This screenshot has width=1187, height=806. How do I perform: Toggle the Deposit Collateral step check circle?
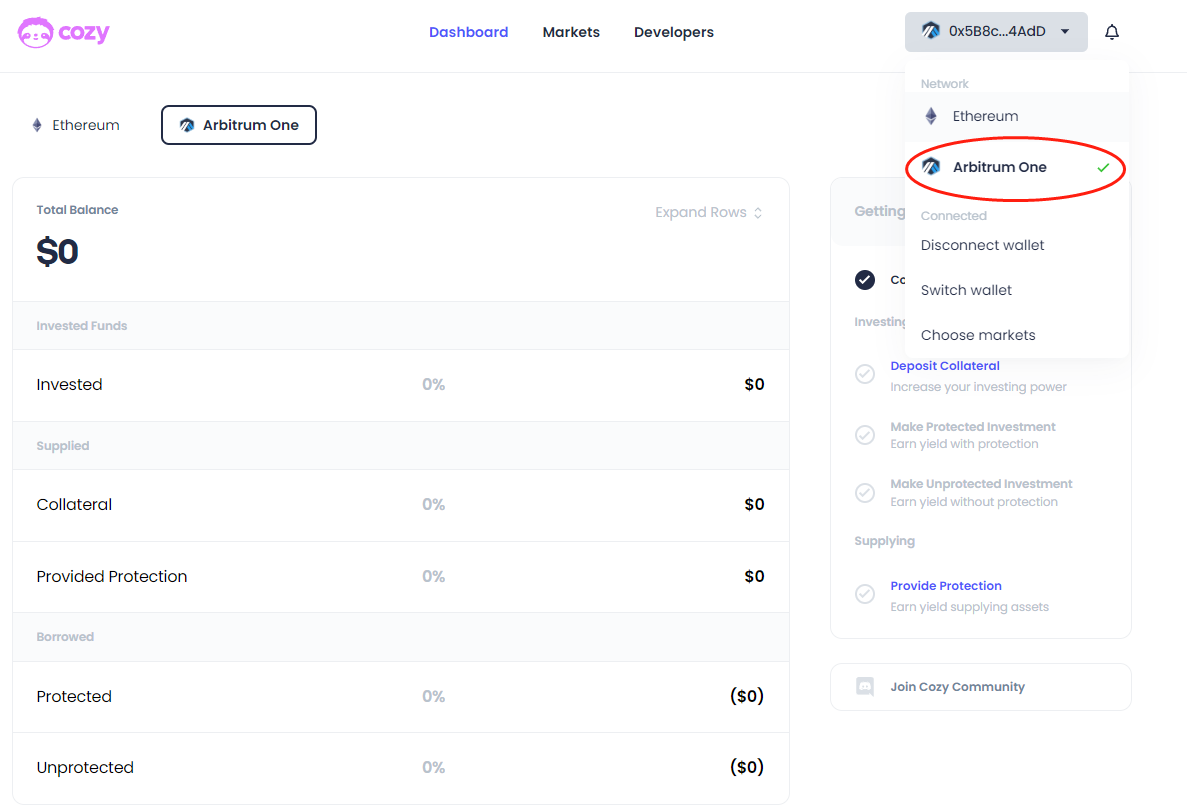[x=865, y=375]
